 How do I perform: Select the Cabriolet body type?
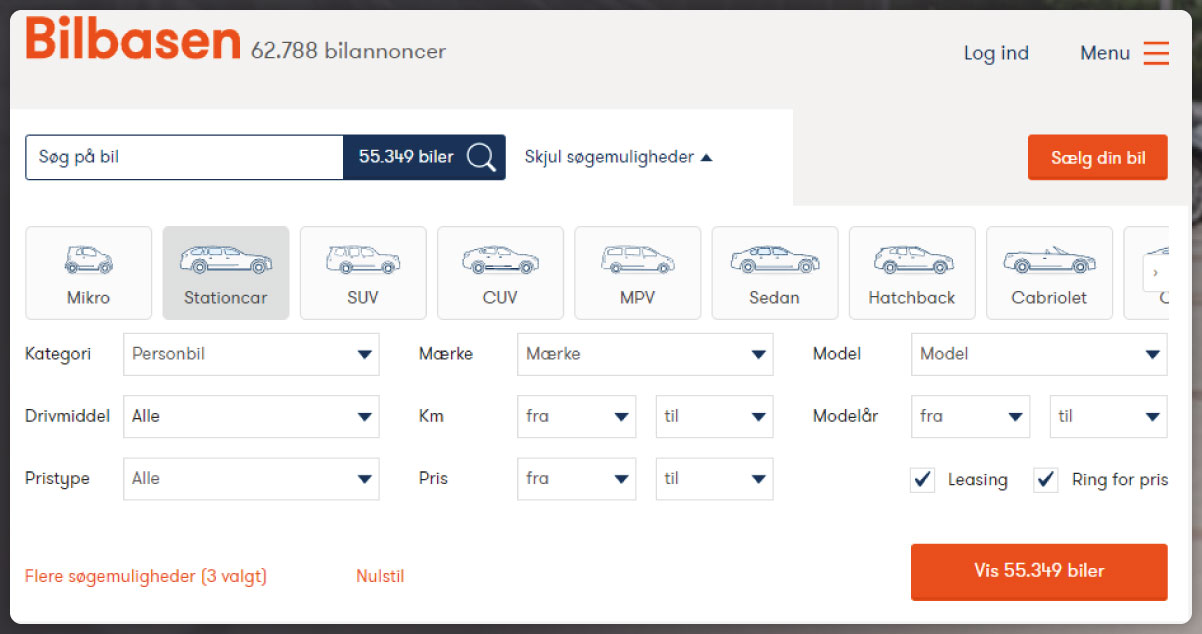1049,273
